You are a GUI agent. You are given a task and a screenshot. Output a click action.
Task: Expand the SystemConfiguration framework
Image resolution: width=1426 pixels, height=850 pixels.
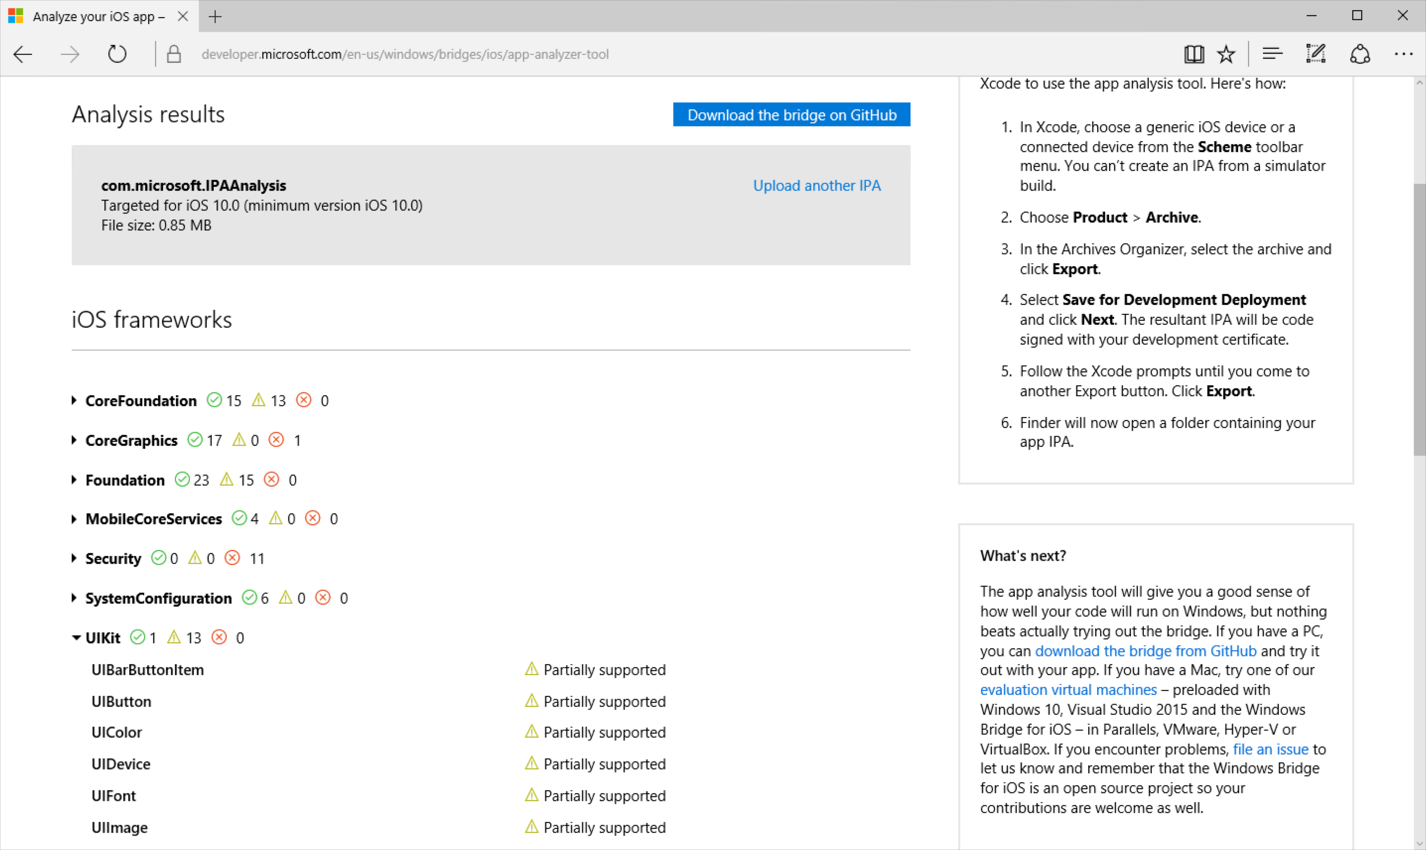[157, 599]
